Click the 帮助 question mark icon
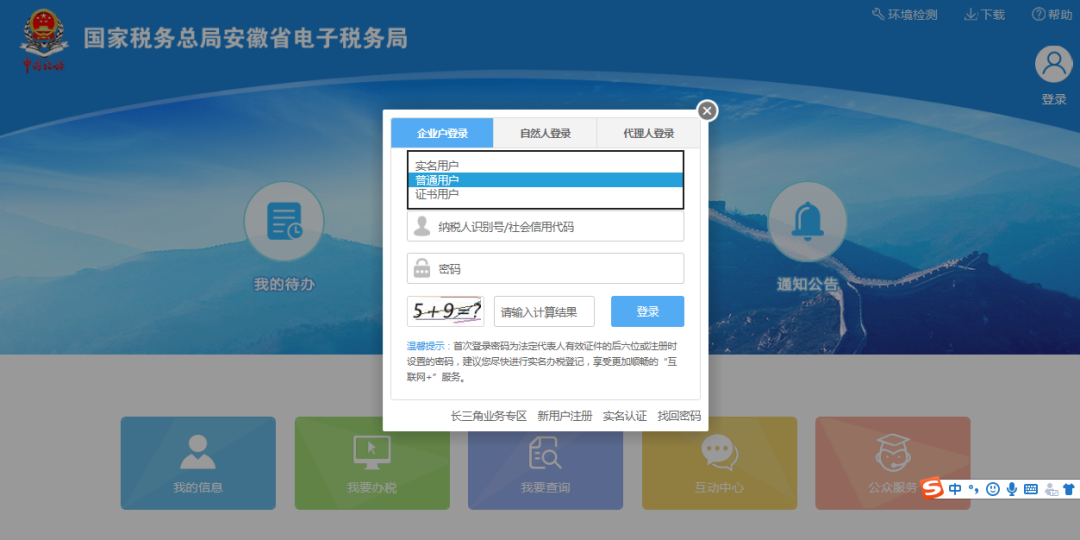1080x540 pixels. click(x=1038, y=14)
